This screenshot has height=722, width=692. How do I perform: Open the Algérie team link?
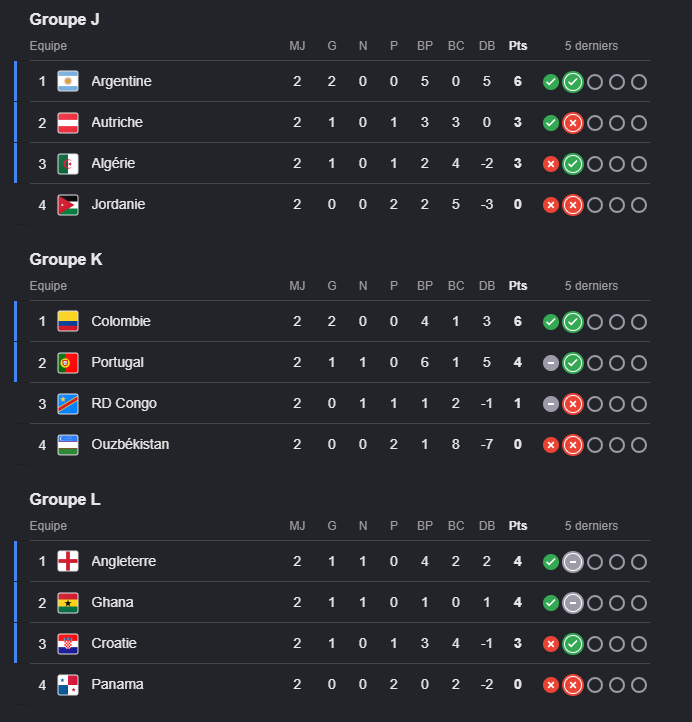click(x=113, y=163)
